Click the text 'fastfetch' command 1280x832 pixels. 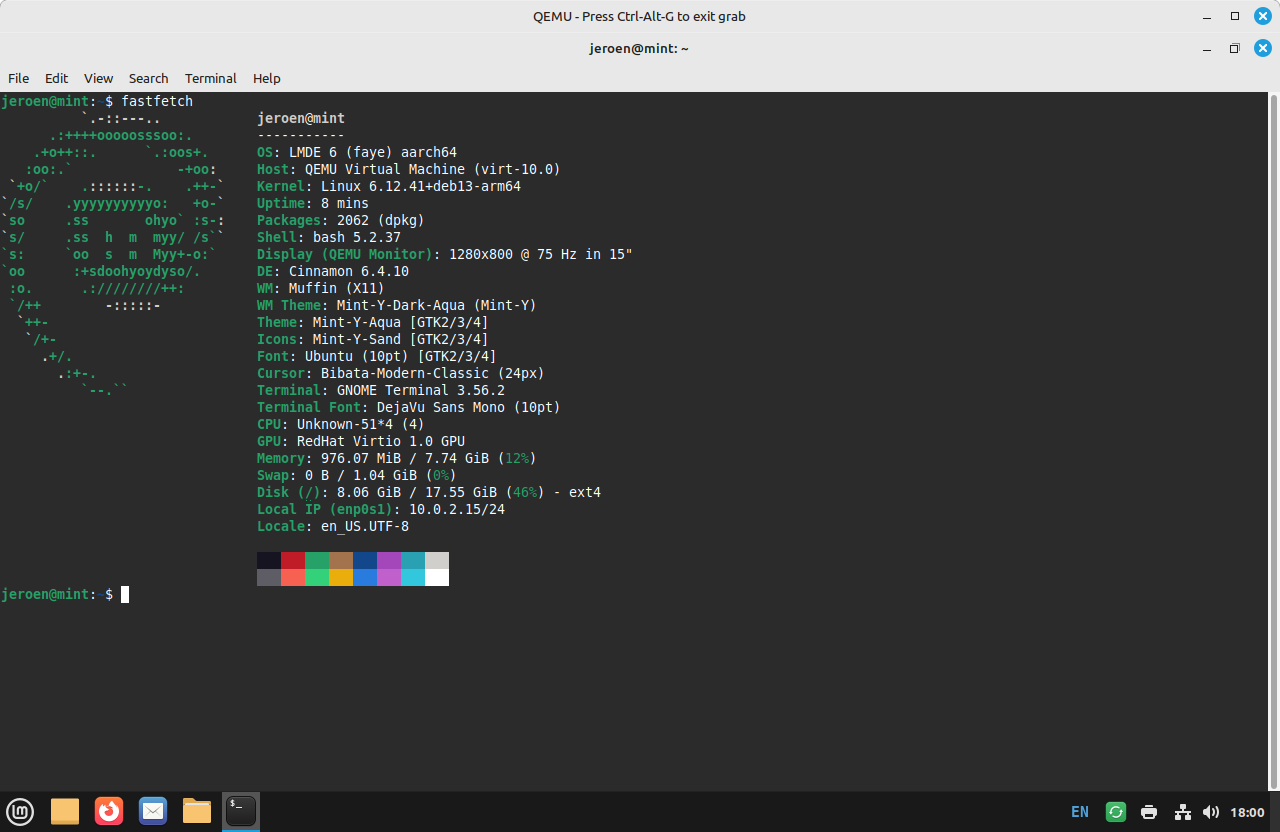point(157,101)
